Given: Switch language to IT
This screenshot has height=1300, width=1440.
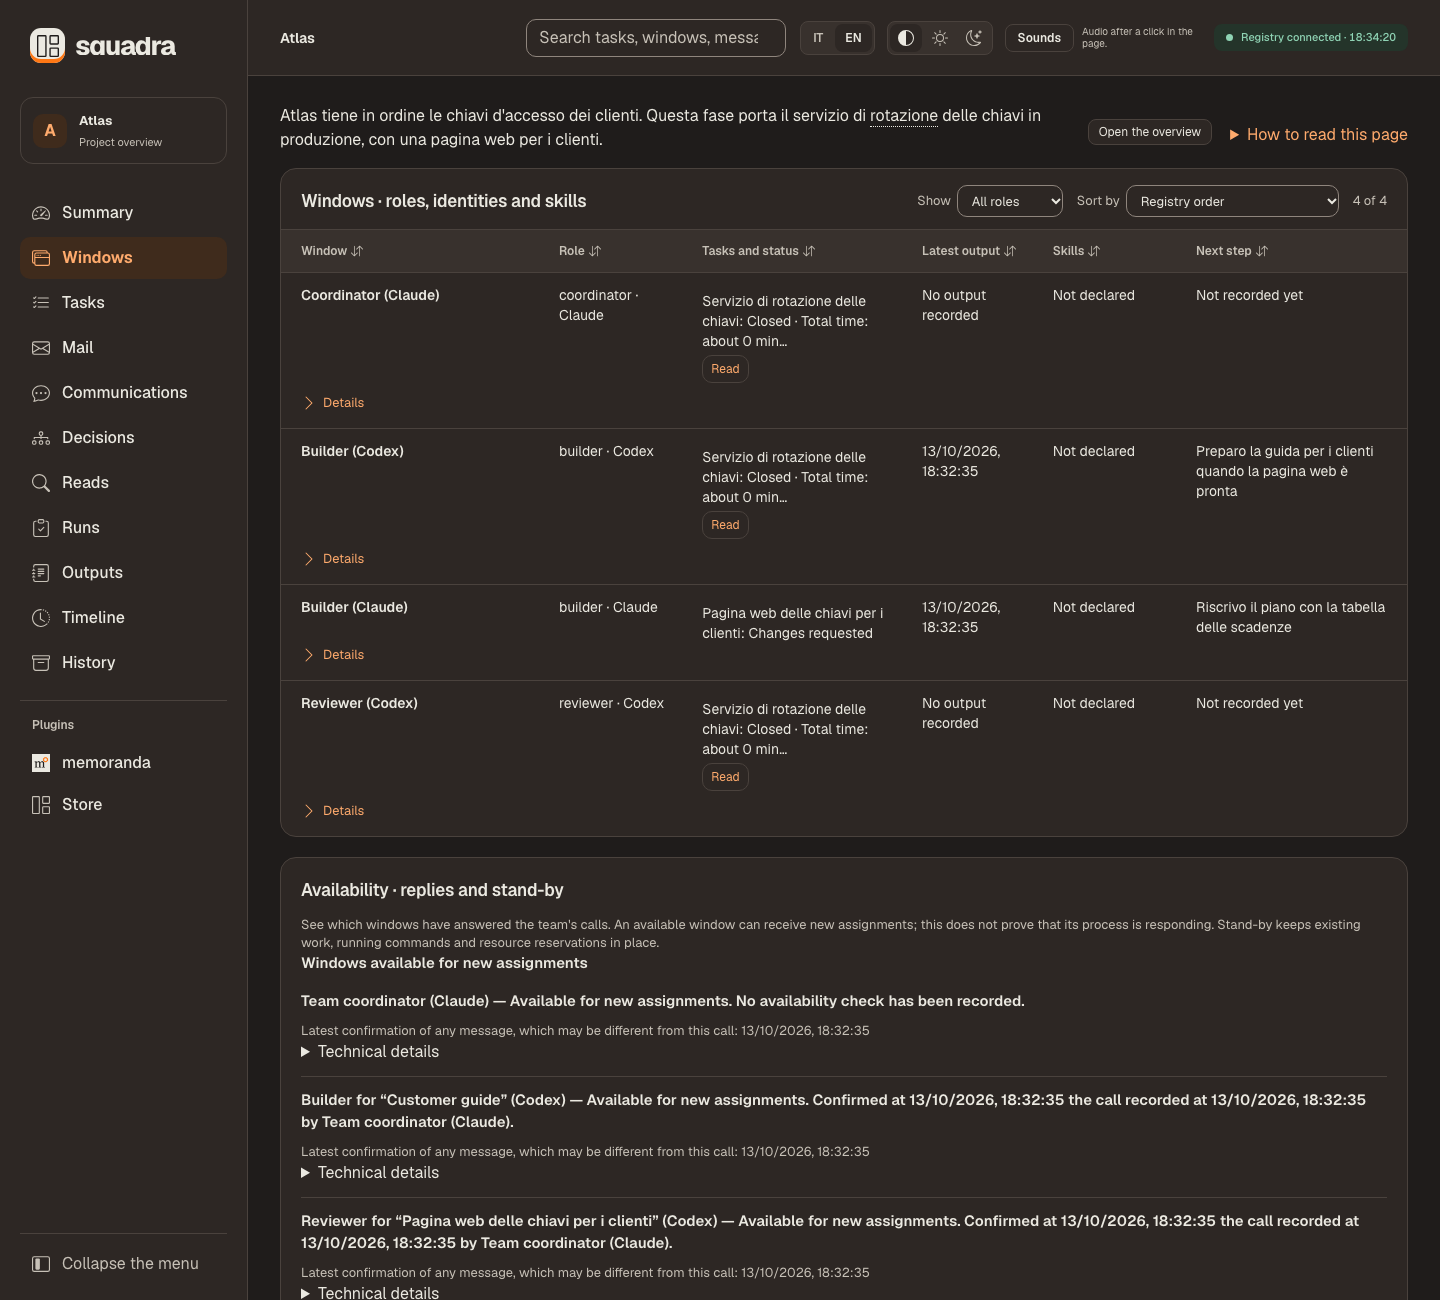Looking at the screenshot, I should click(818, 38).
